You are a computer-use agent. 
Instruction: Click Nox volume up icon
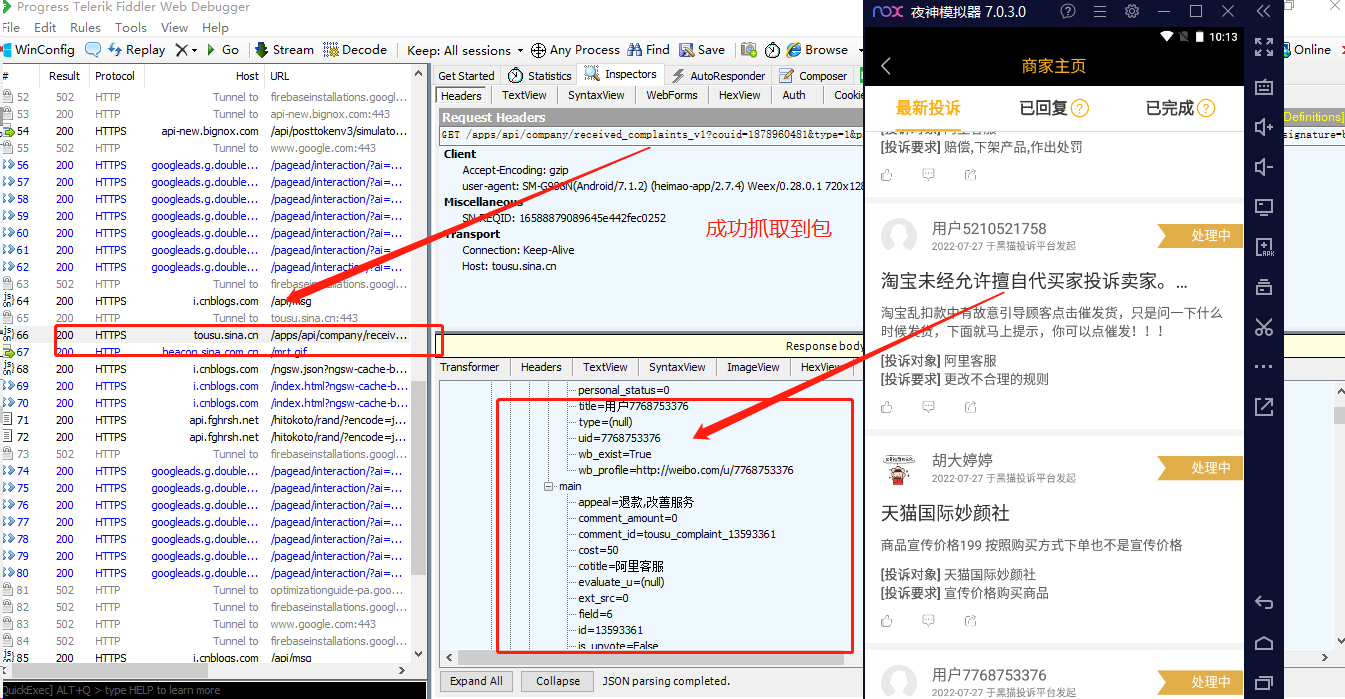[1264, 127]
